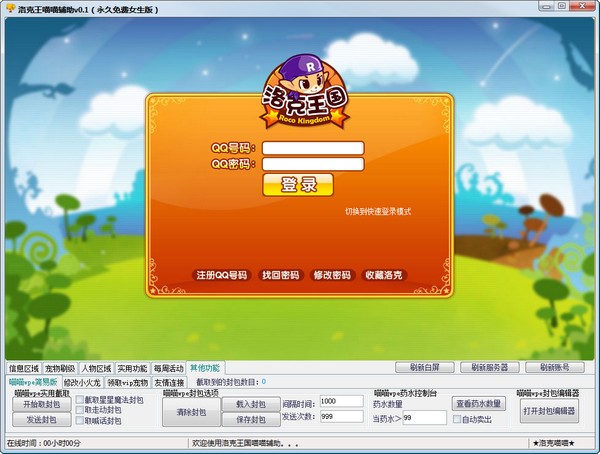This screenshot has height=454, width=600.
Task: Go to the 实用功能 tab
Action: tap(132, 369)
